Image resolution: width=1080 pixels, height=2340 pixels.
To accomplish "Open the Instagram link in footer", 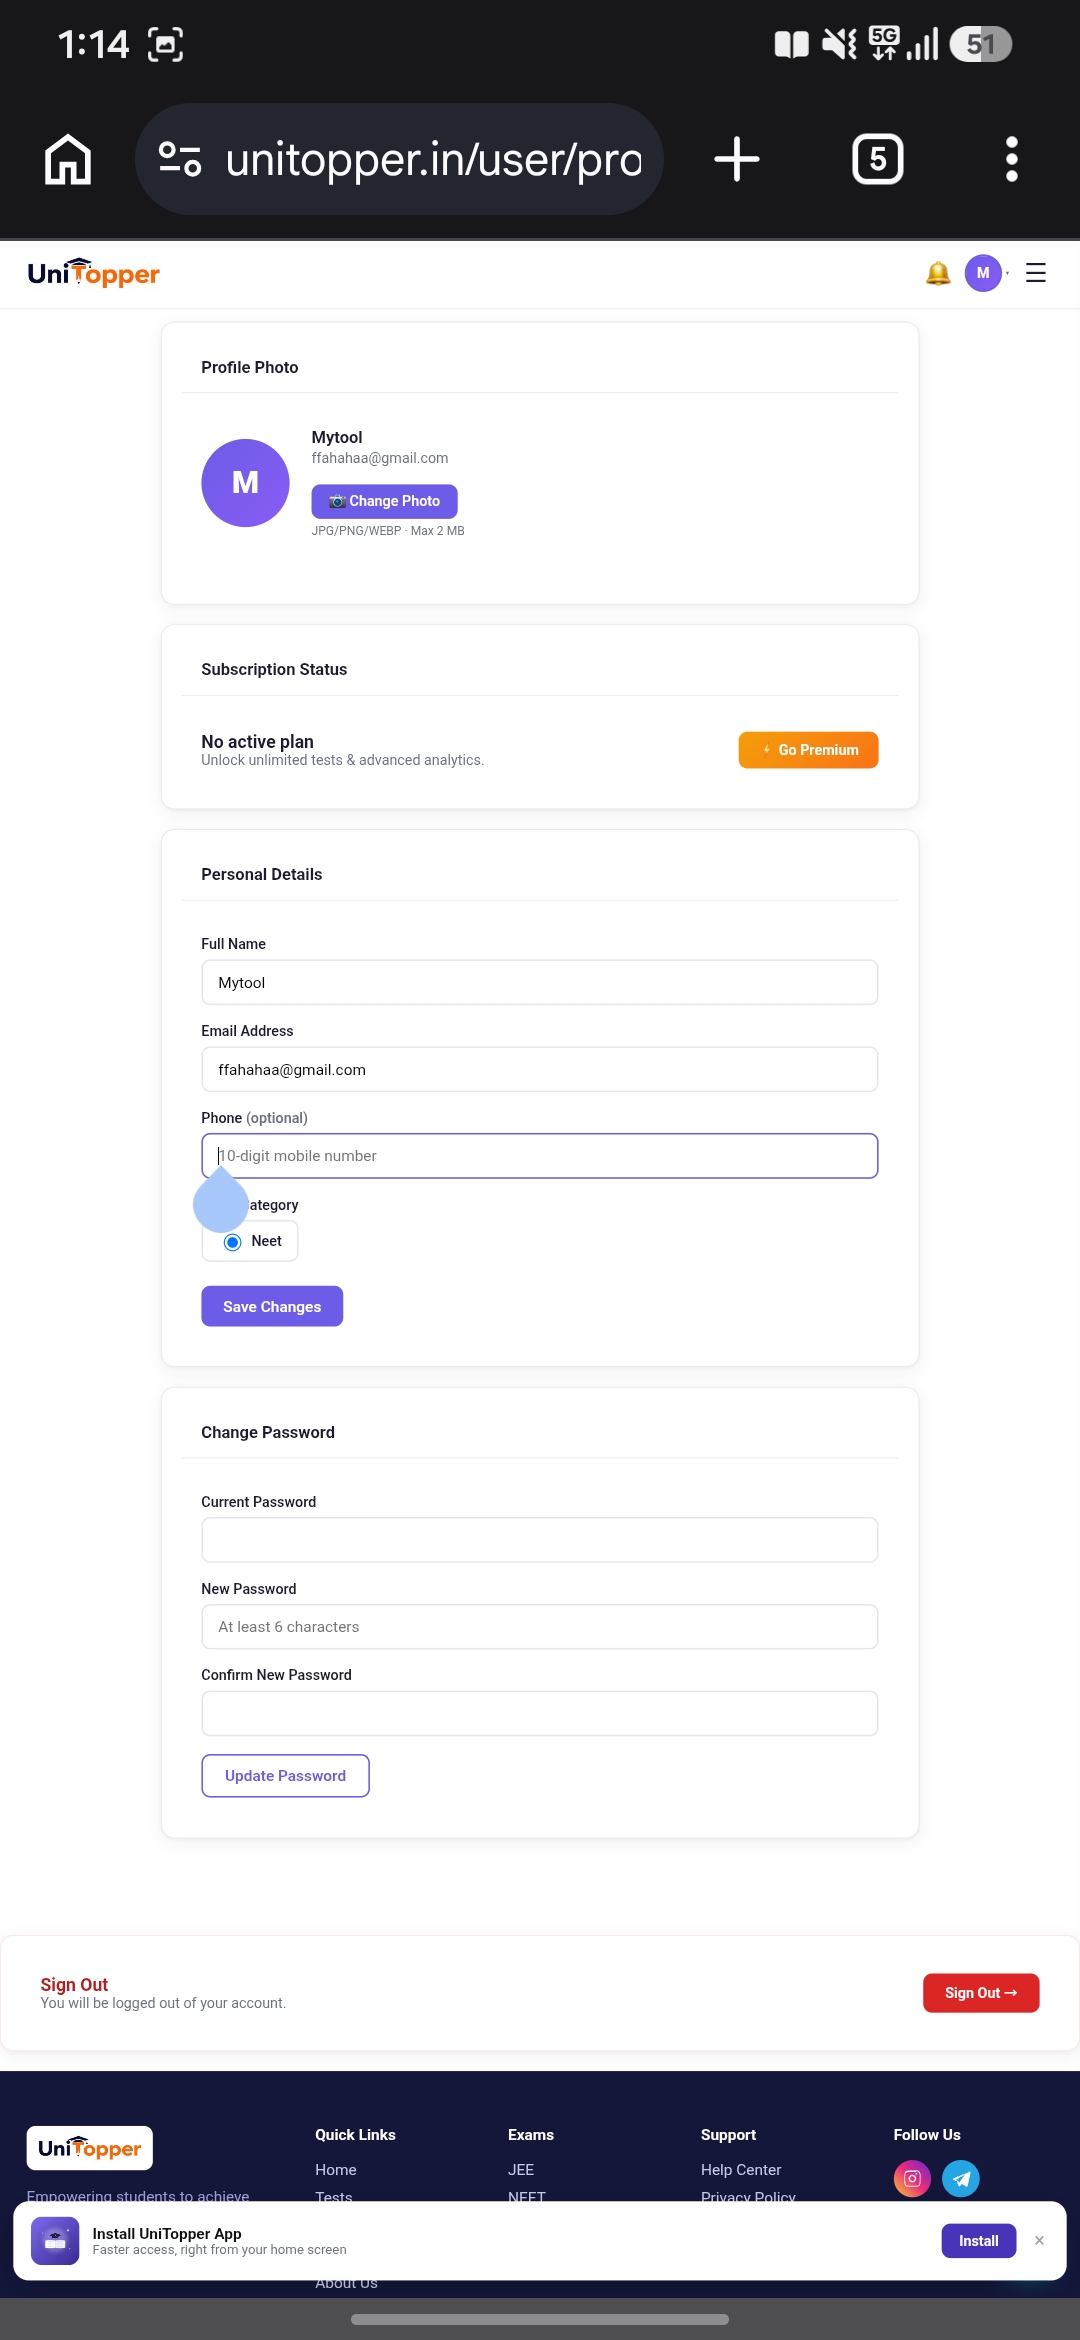I will point(912,2178).
